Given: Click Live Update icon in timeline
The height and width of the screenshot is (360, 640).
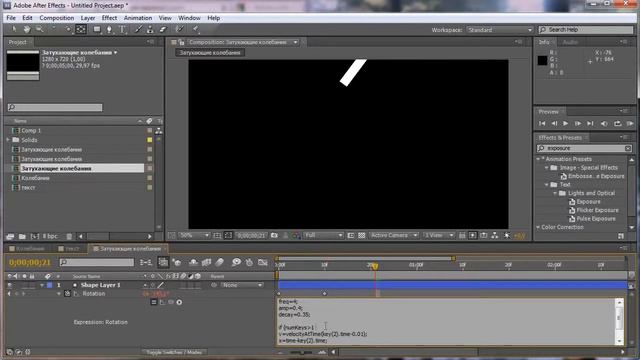Looking at the screenshot, I should click(x=163, y=262).
